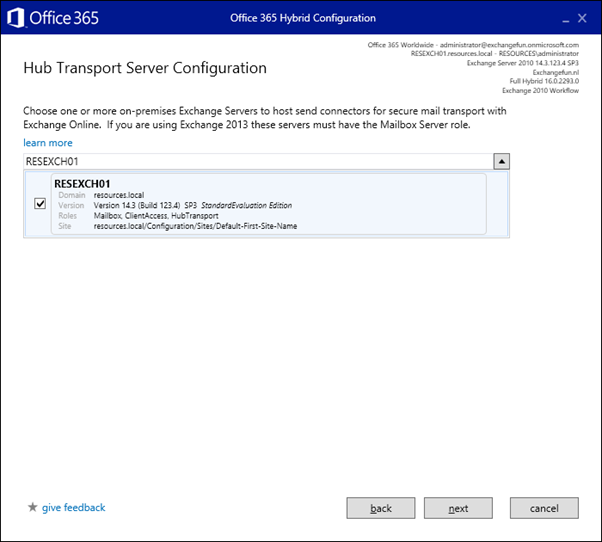This screenshot has height=542, width=602.
Task: Open the give feedback link
Action: pos(73,508)
